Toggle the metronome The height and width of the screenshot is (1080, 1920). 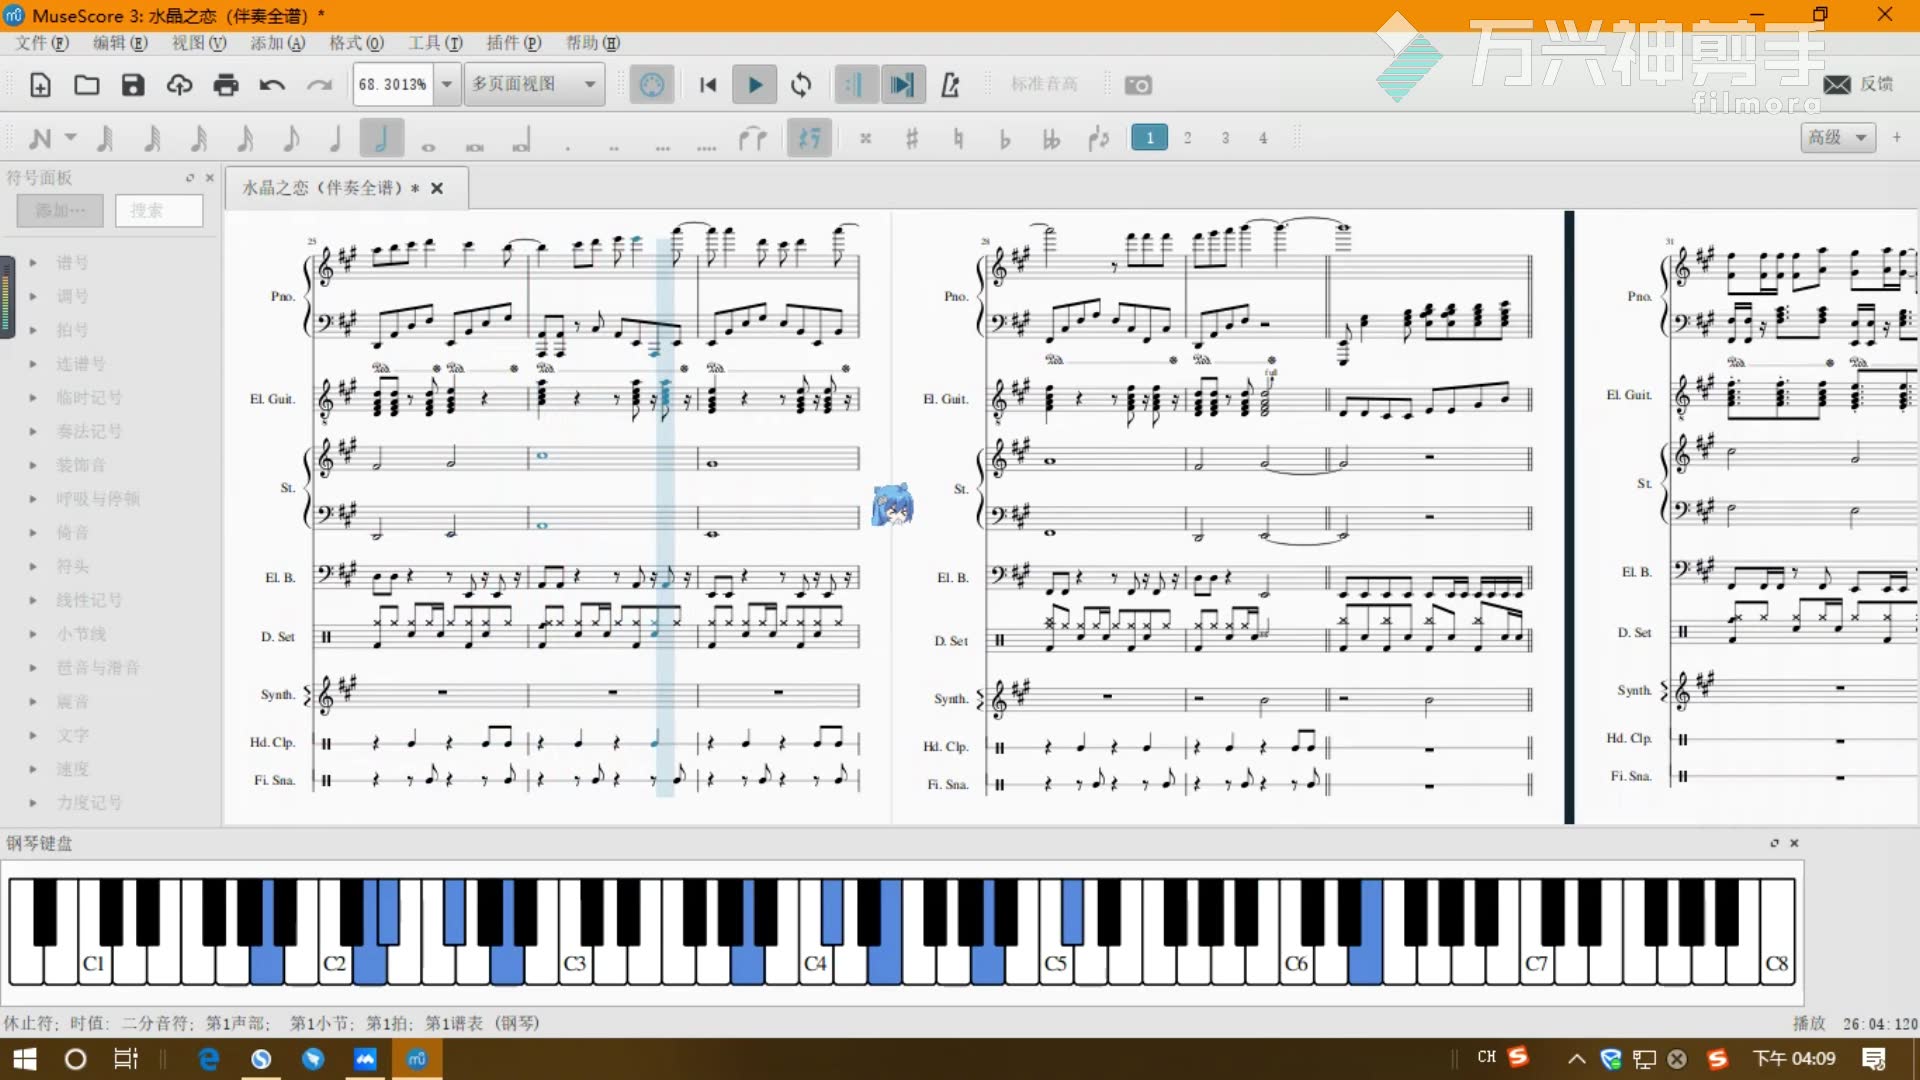coord(950,85)
